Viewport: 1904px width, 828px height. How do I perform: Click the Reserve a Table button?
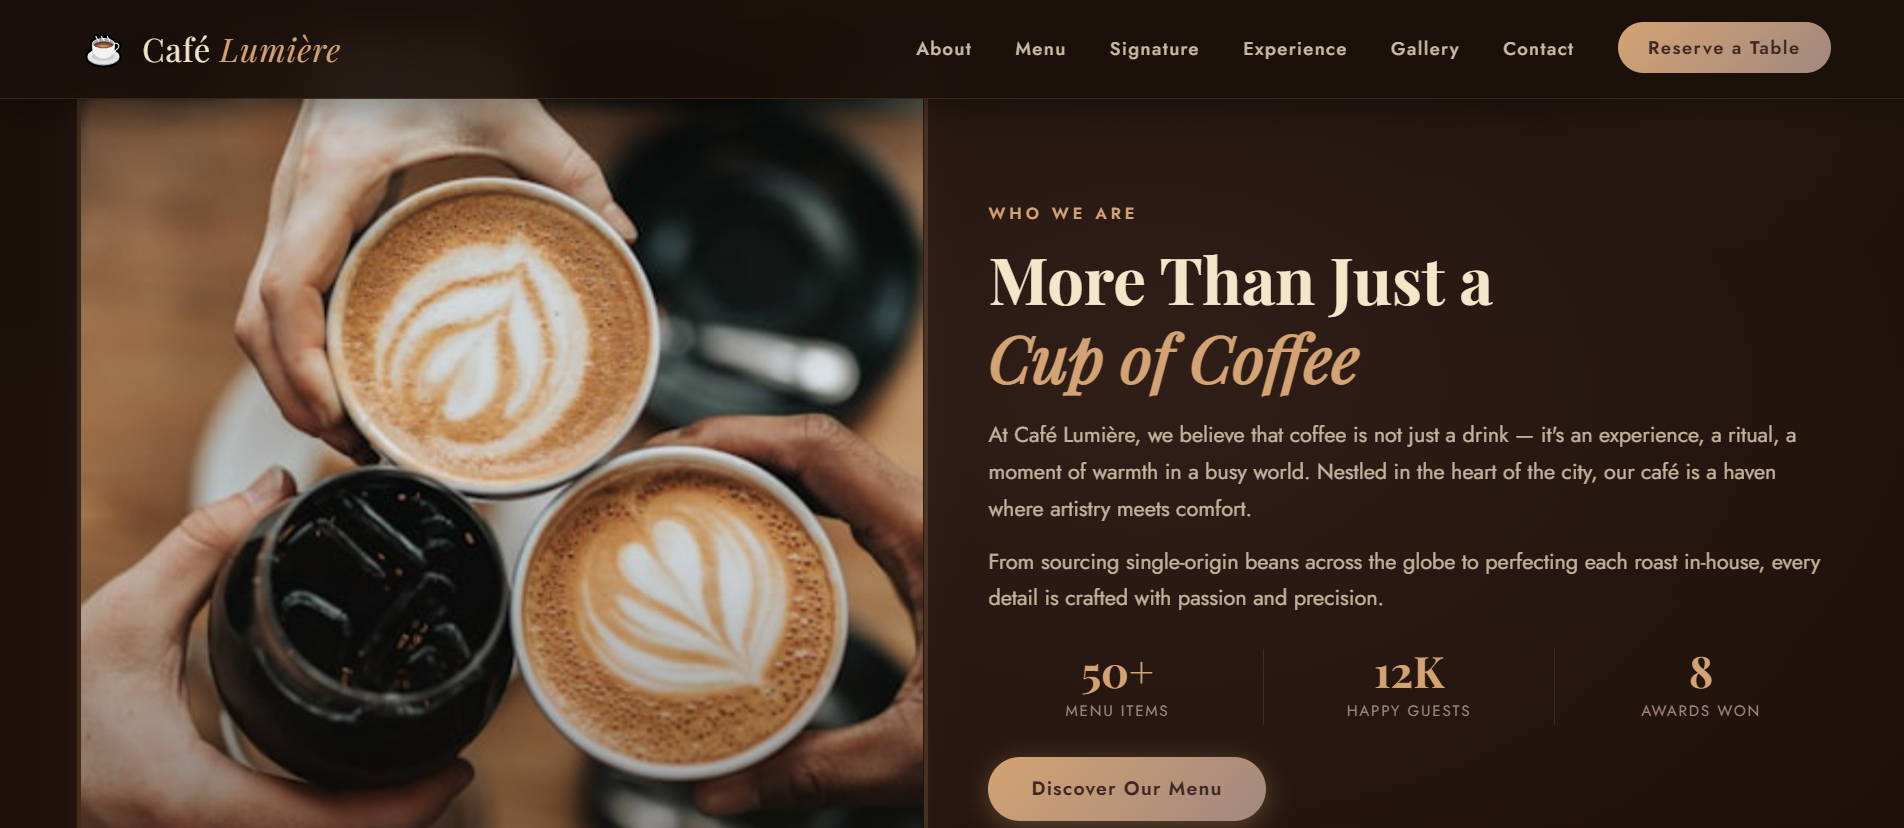tap(1724, 47)
